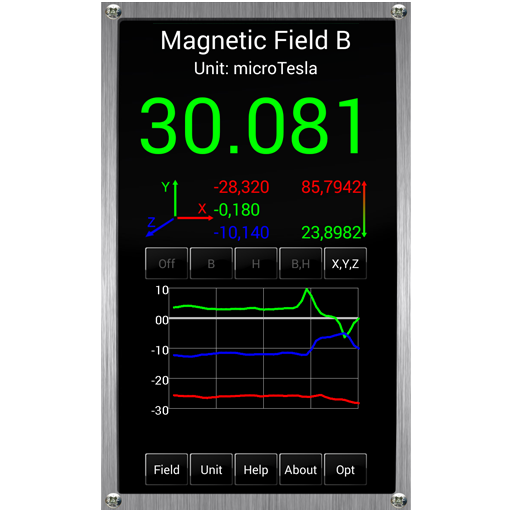The height and width of the screenshot is (512, 512).
Task: Click the green Y value -0,180
Action: (237, 210)
